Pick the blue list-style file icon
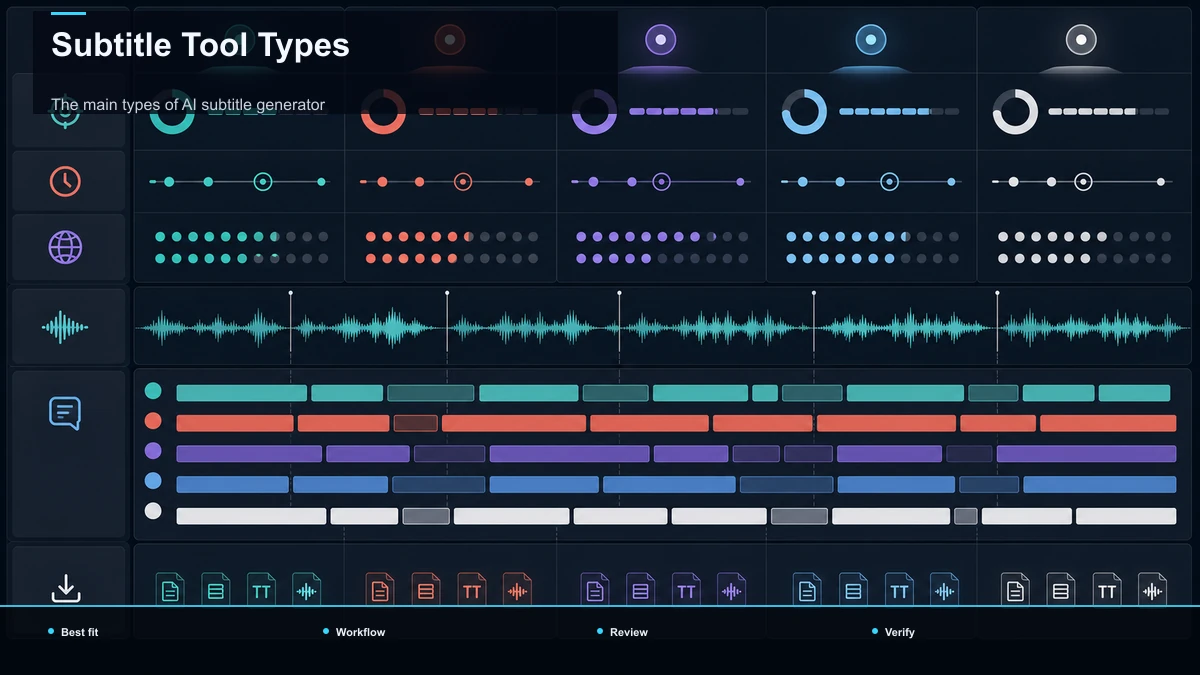This screenshot has height=675, width=1200. (x=853, y=590)
